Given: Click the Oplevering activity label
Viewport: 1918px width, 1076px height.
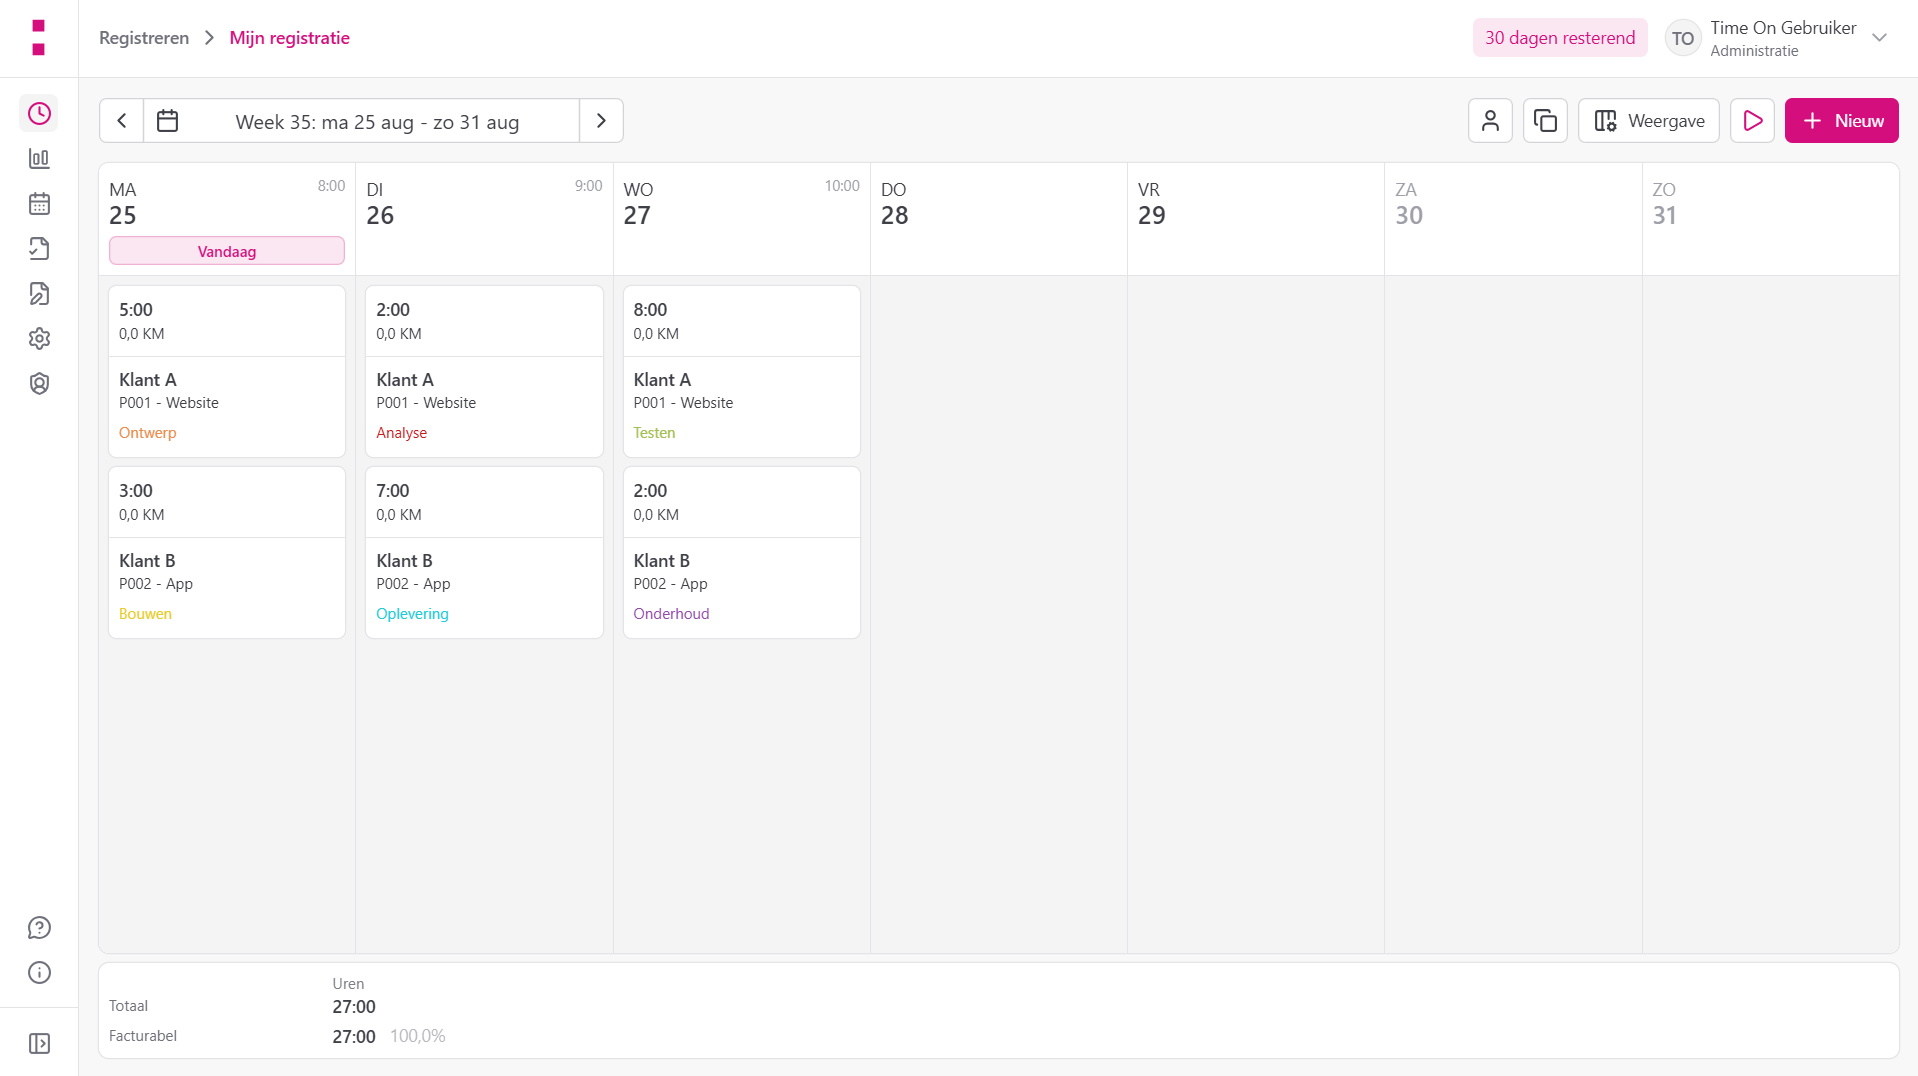Looking at the screenshot, I should point(412,614).
